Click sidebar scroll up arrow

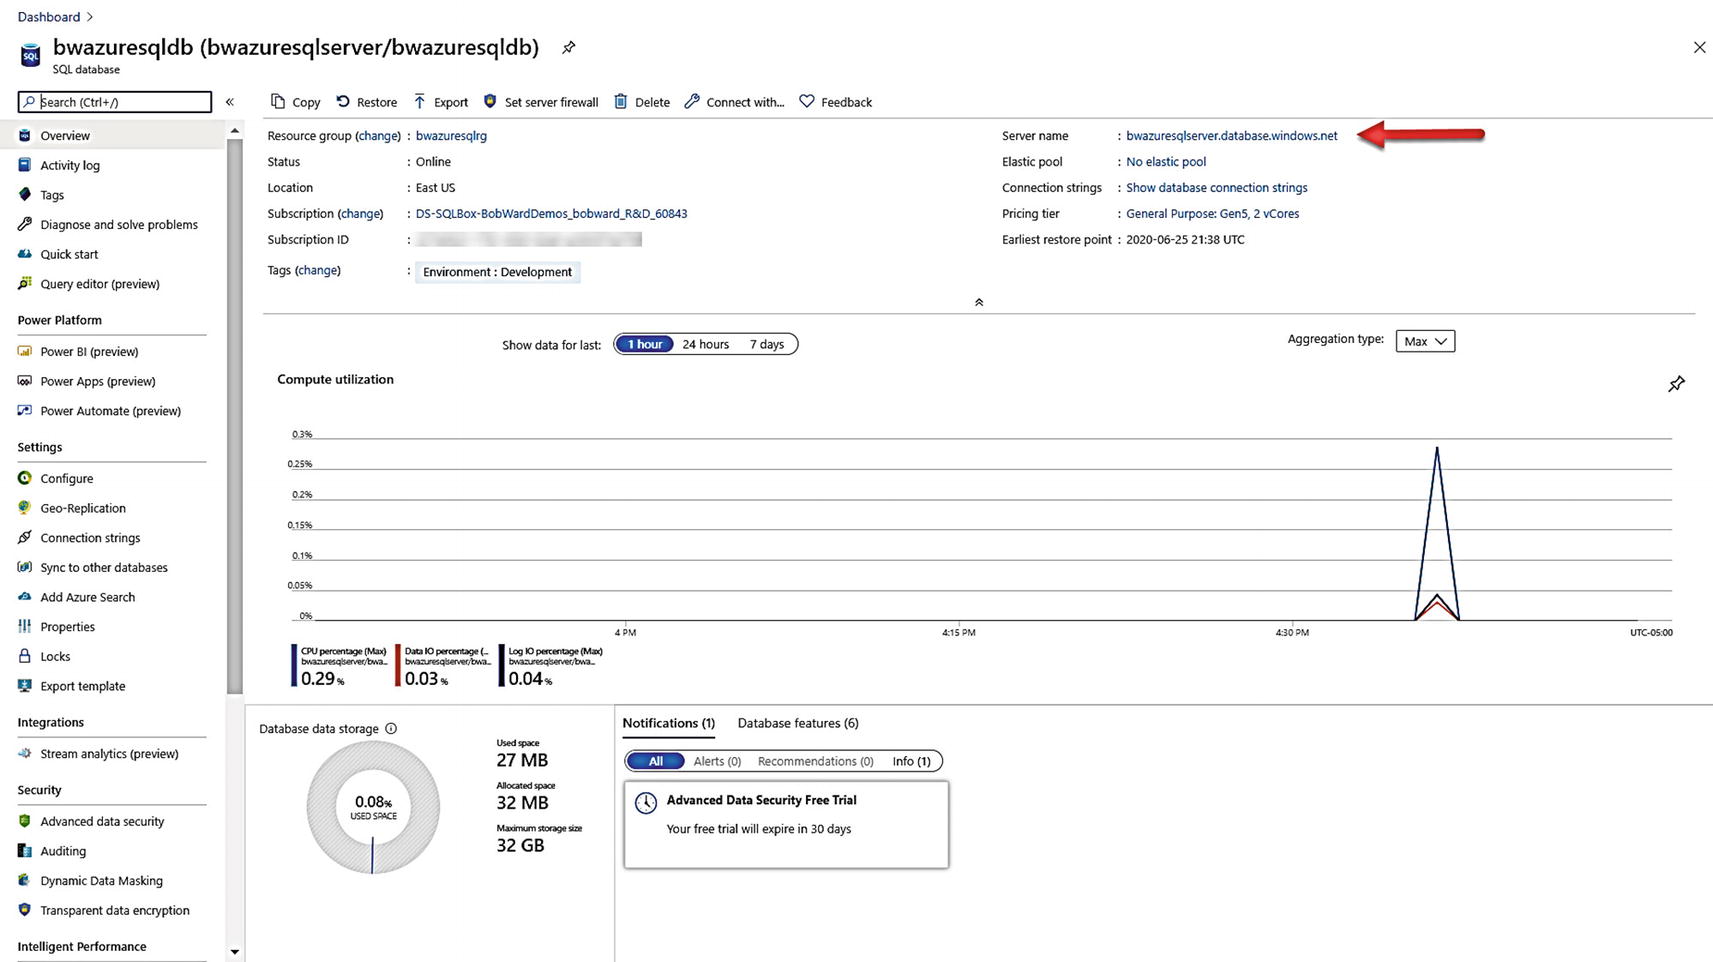[235, 131]
